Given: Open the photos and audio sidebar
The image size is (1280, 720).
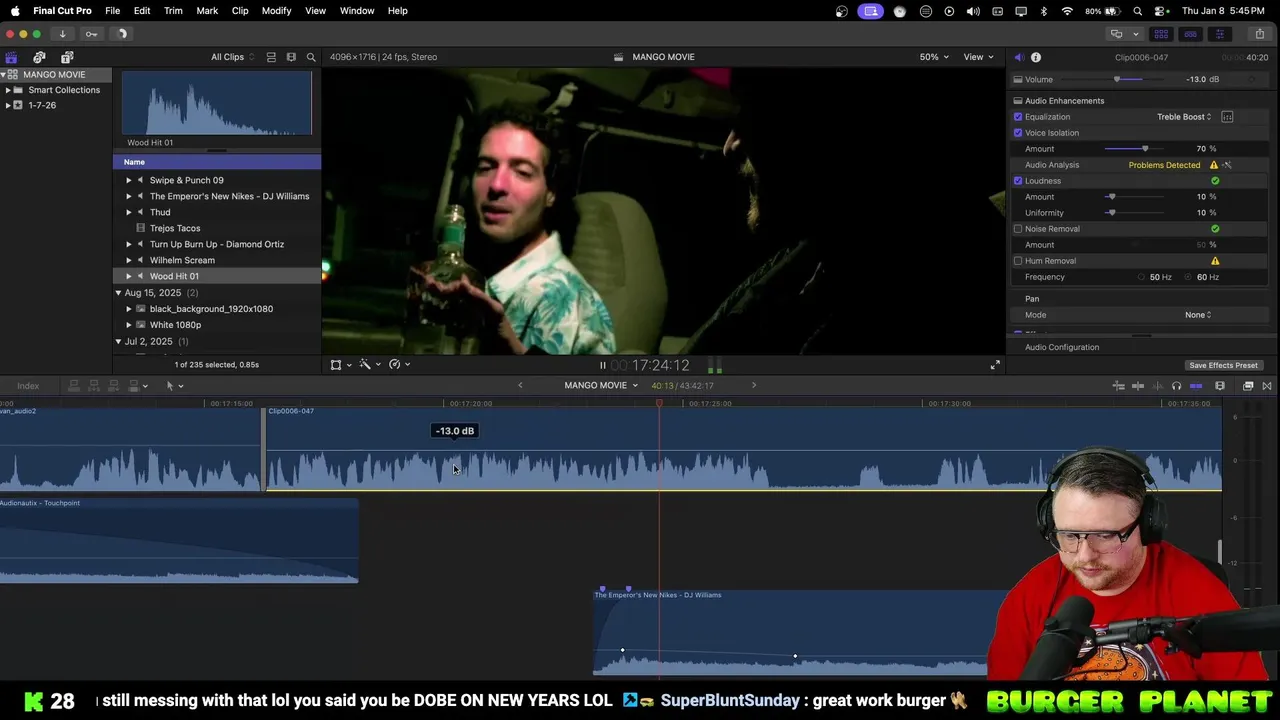Looking at the screenshot, I should click(x=39, y=57).
